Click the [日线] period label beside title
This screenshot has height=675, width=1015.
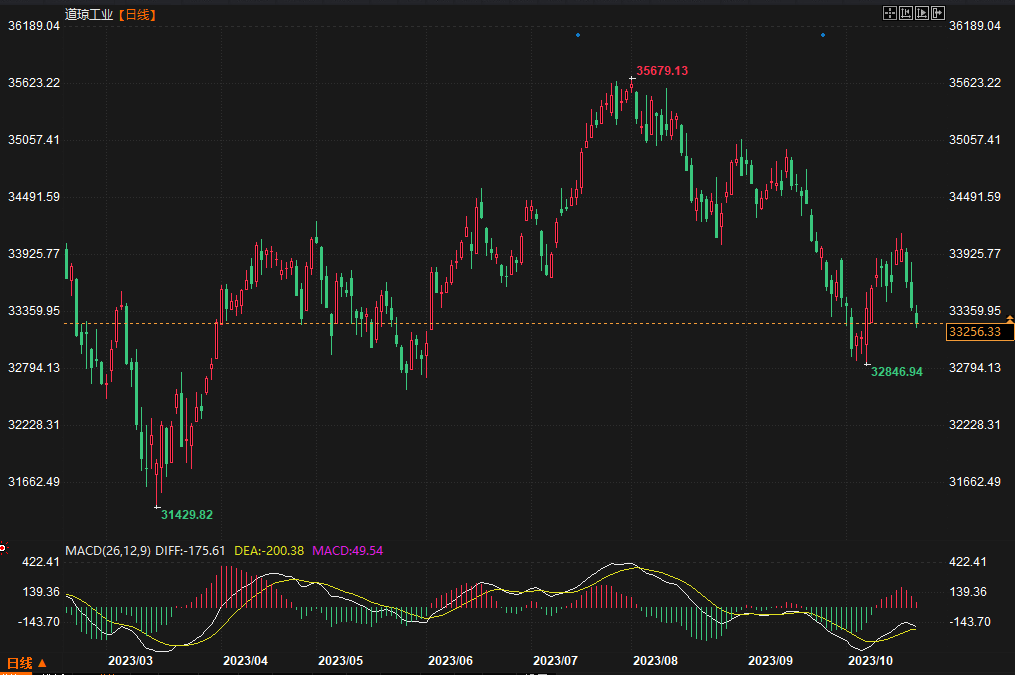[x=136, y=14]
